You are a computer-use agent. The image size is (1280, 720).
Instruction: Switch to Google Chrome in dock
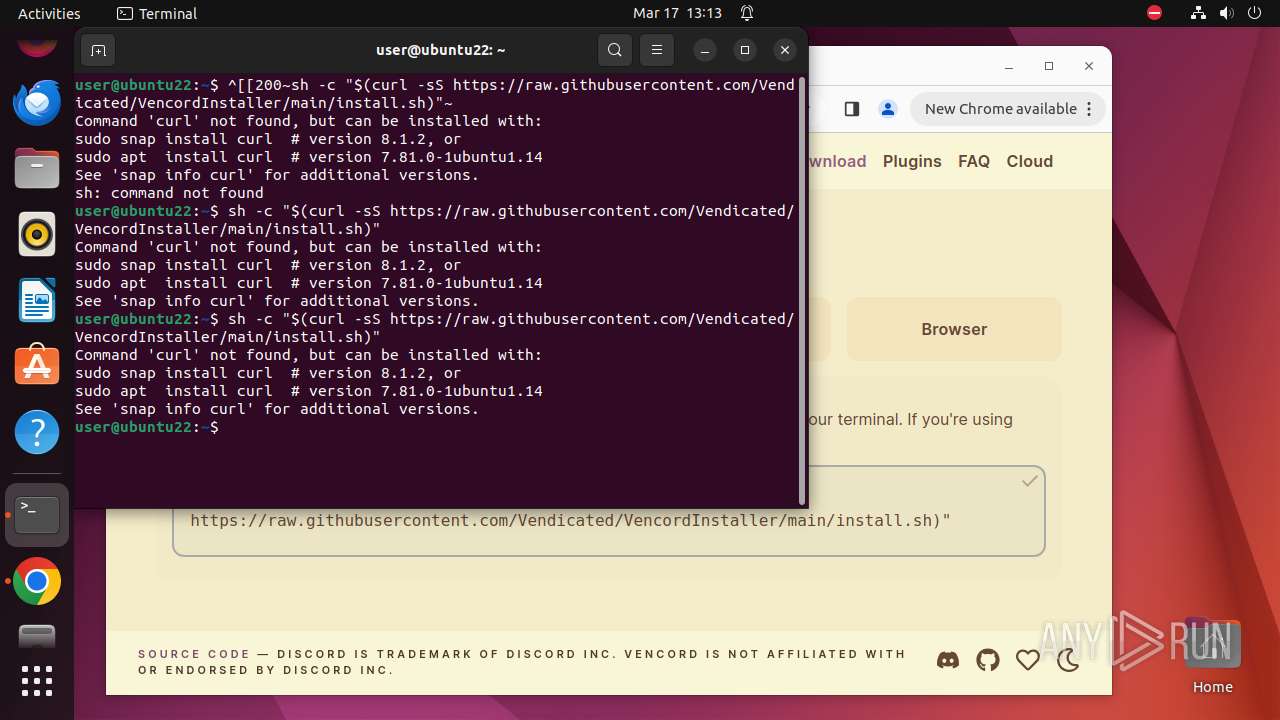click(37, 581)
